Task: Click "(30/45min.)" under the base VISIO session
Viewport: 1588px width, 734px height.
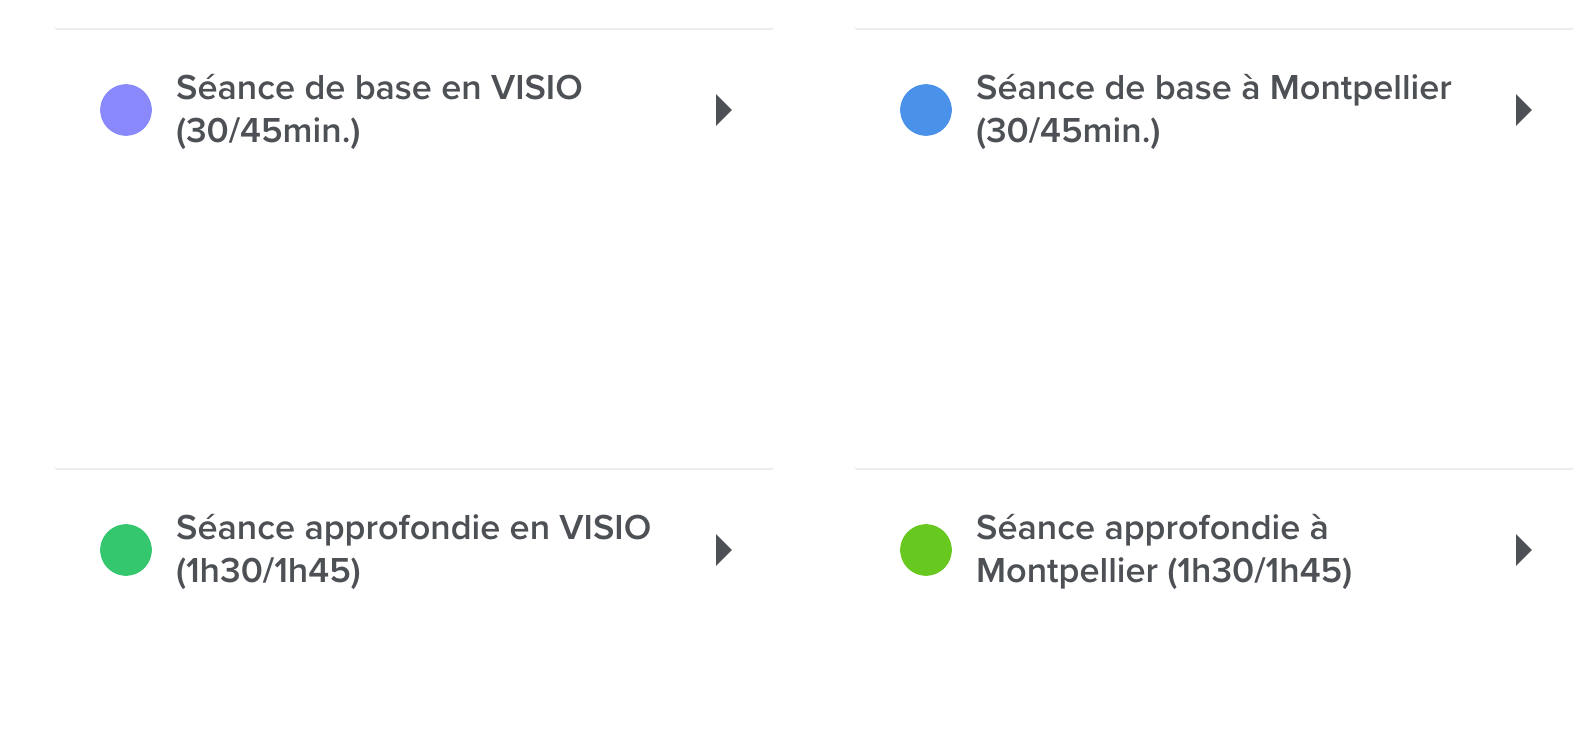Action: click(268, 131)
